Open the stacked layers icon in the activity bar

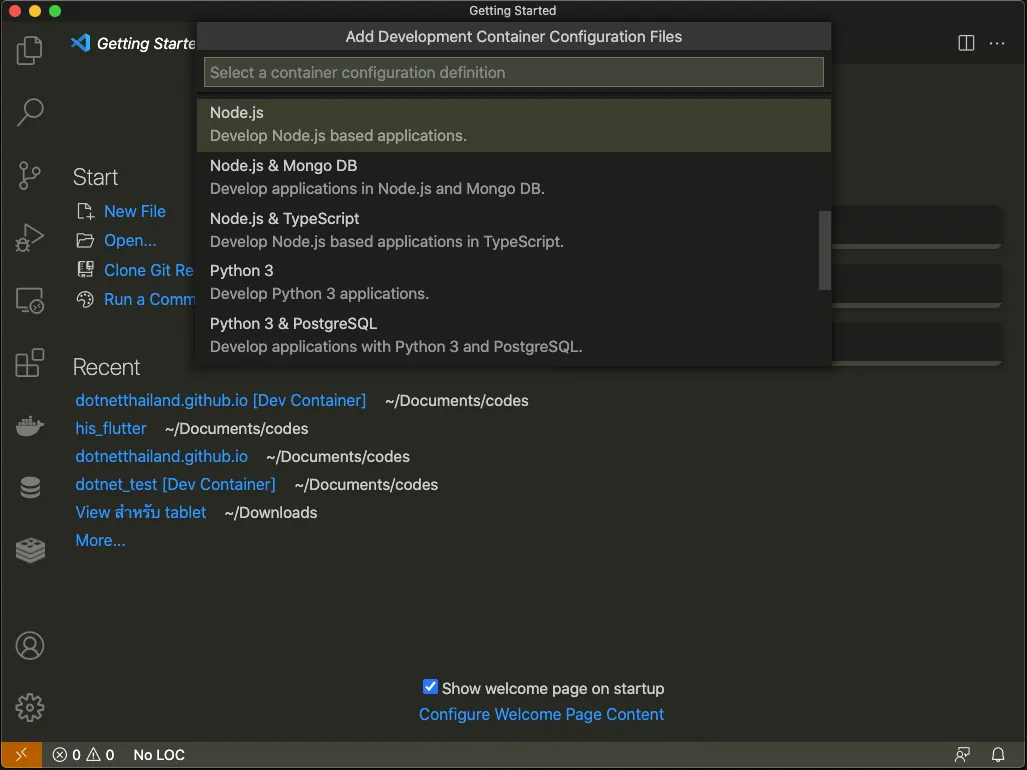click(30, 550)
